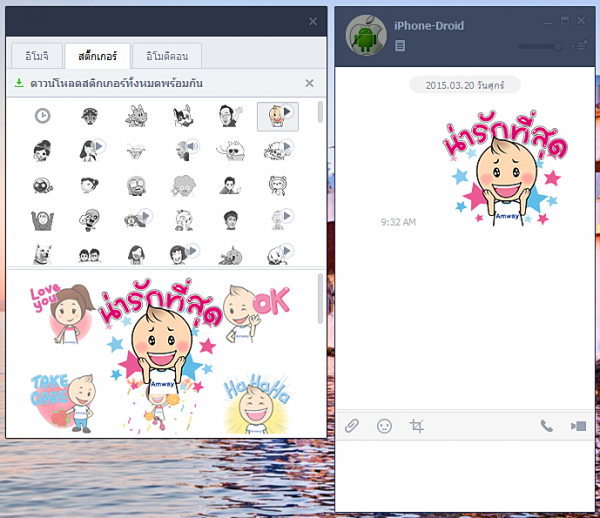This screenshot has width=600, height=518.
Task: Switch to the อิโมจิ tab
Action: 37,56
